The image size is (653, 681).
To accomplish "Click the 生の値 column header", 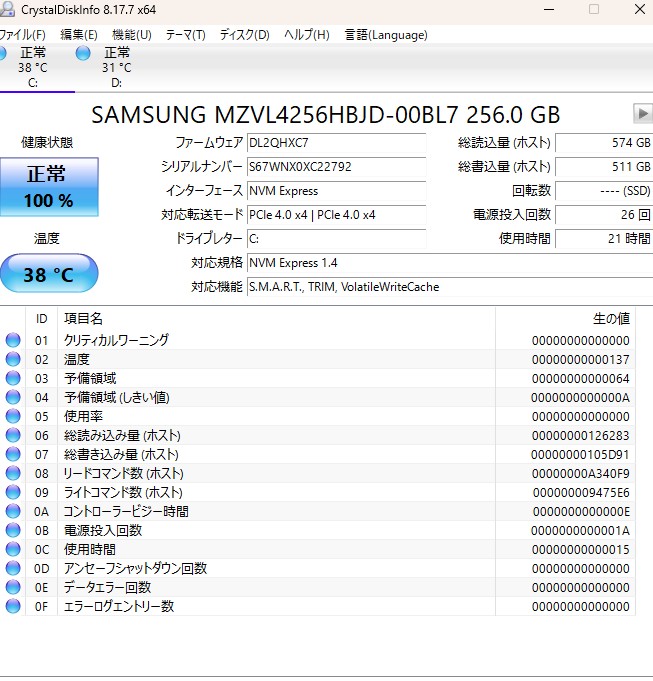I will pyautogui.click(x=565, y=319).
